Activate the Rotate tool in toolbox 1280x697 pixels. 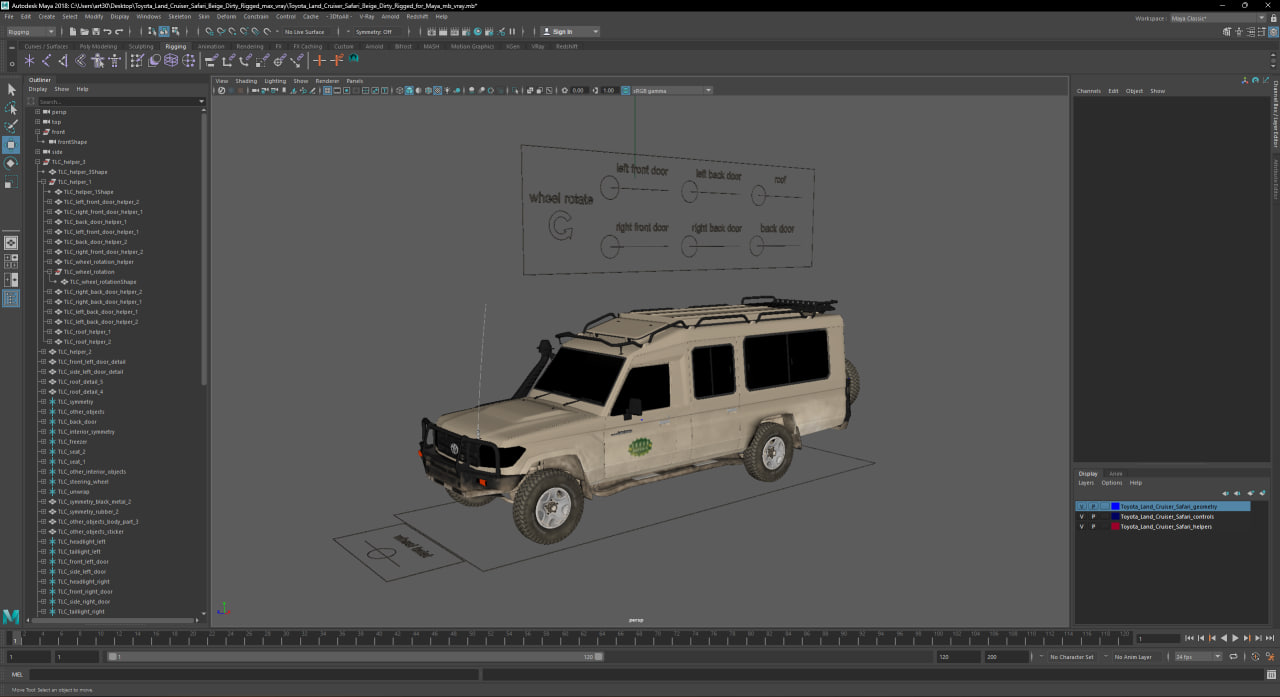pyautogui.click(x=11, y=163)
